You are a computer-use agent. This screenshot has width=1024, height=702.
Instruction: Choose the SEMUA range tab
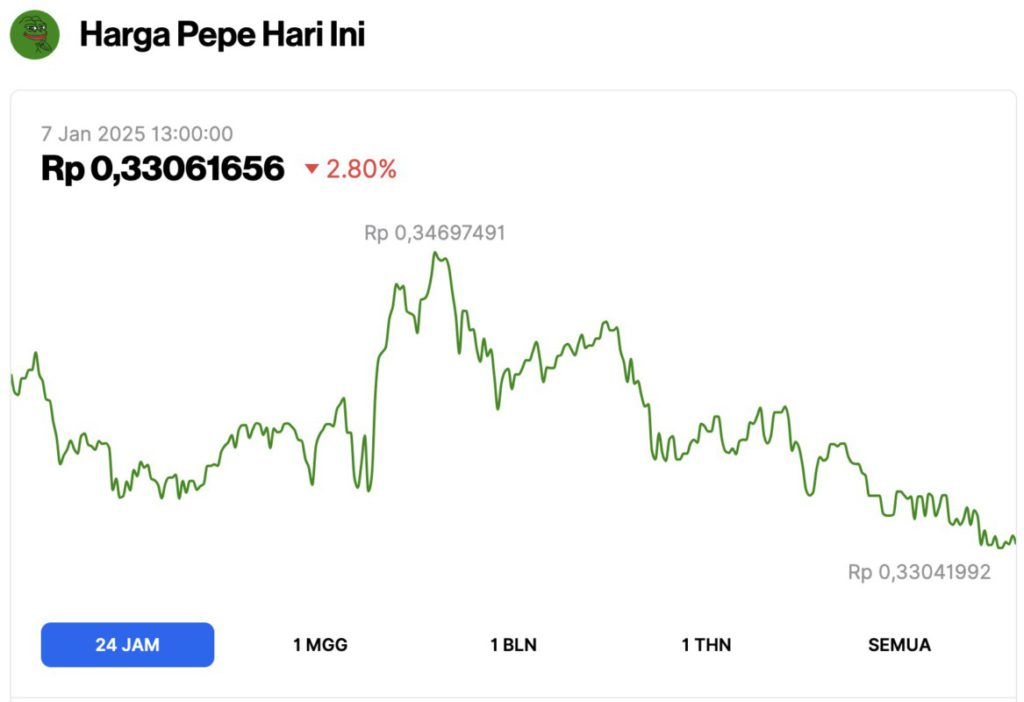click(899, 645)
